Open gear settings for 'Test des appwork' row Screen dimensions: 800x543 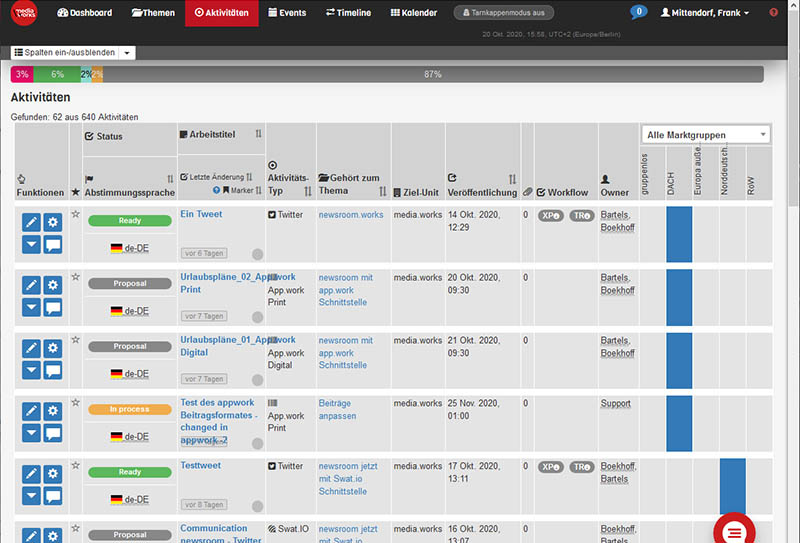pos(53,410)
